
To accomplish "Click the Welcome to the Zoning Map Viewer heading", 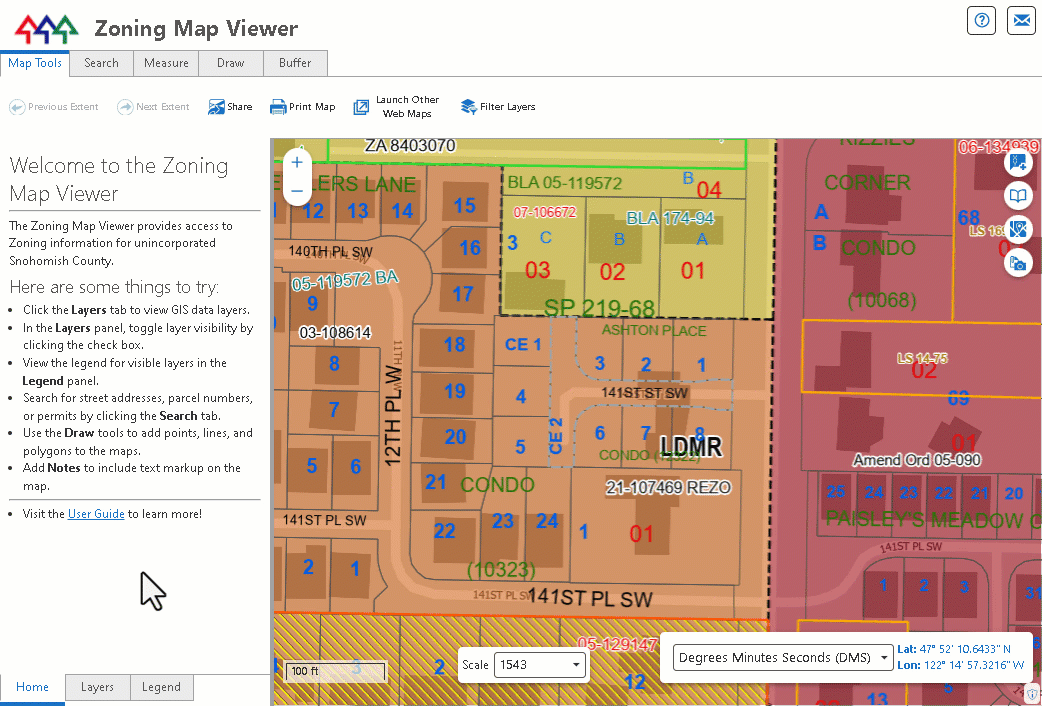I will pyautogui.click(x=119, y=179).
